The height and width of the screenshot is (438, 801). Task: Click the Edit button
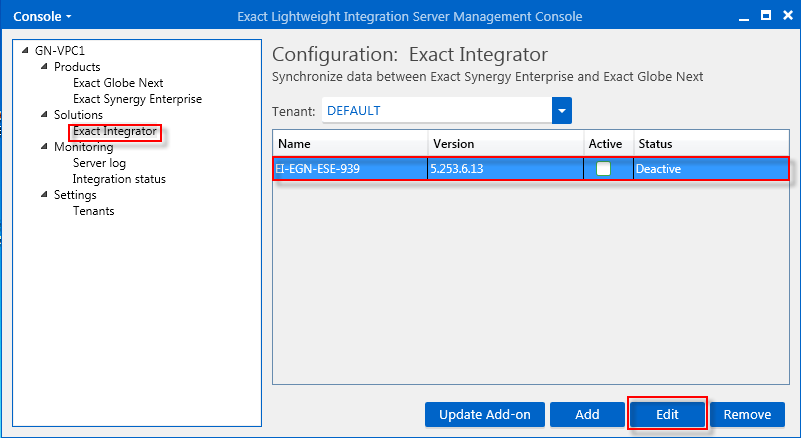[667, 414]
